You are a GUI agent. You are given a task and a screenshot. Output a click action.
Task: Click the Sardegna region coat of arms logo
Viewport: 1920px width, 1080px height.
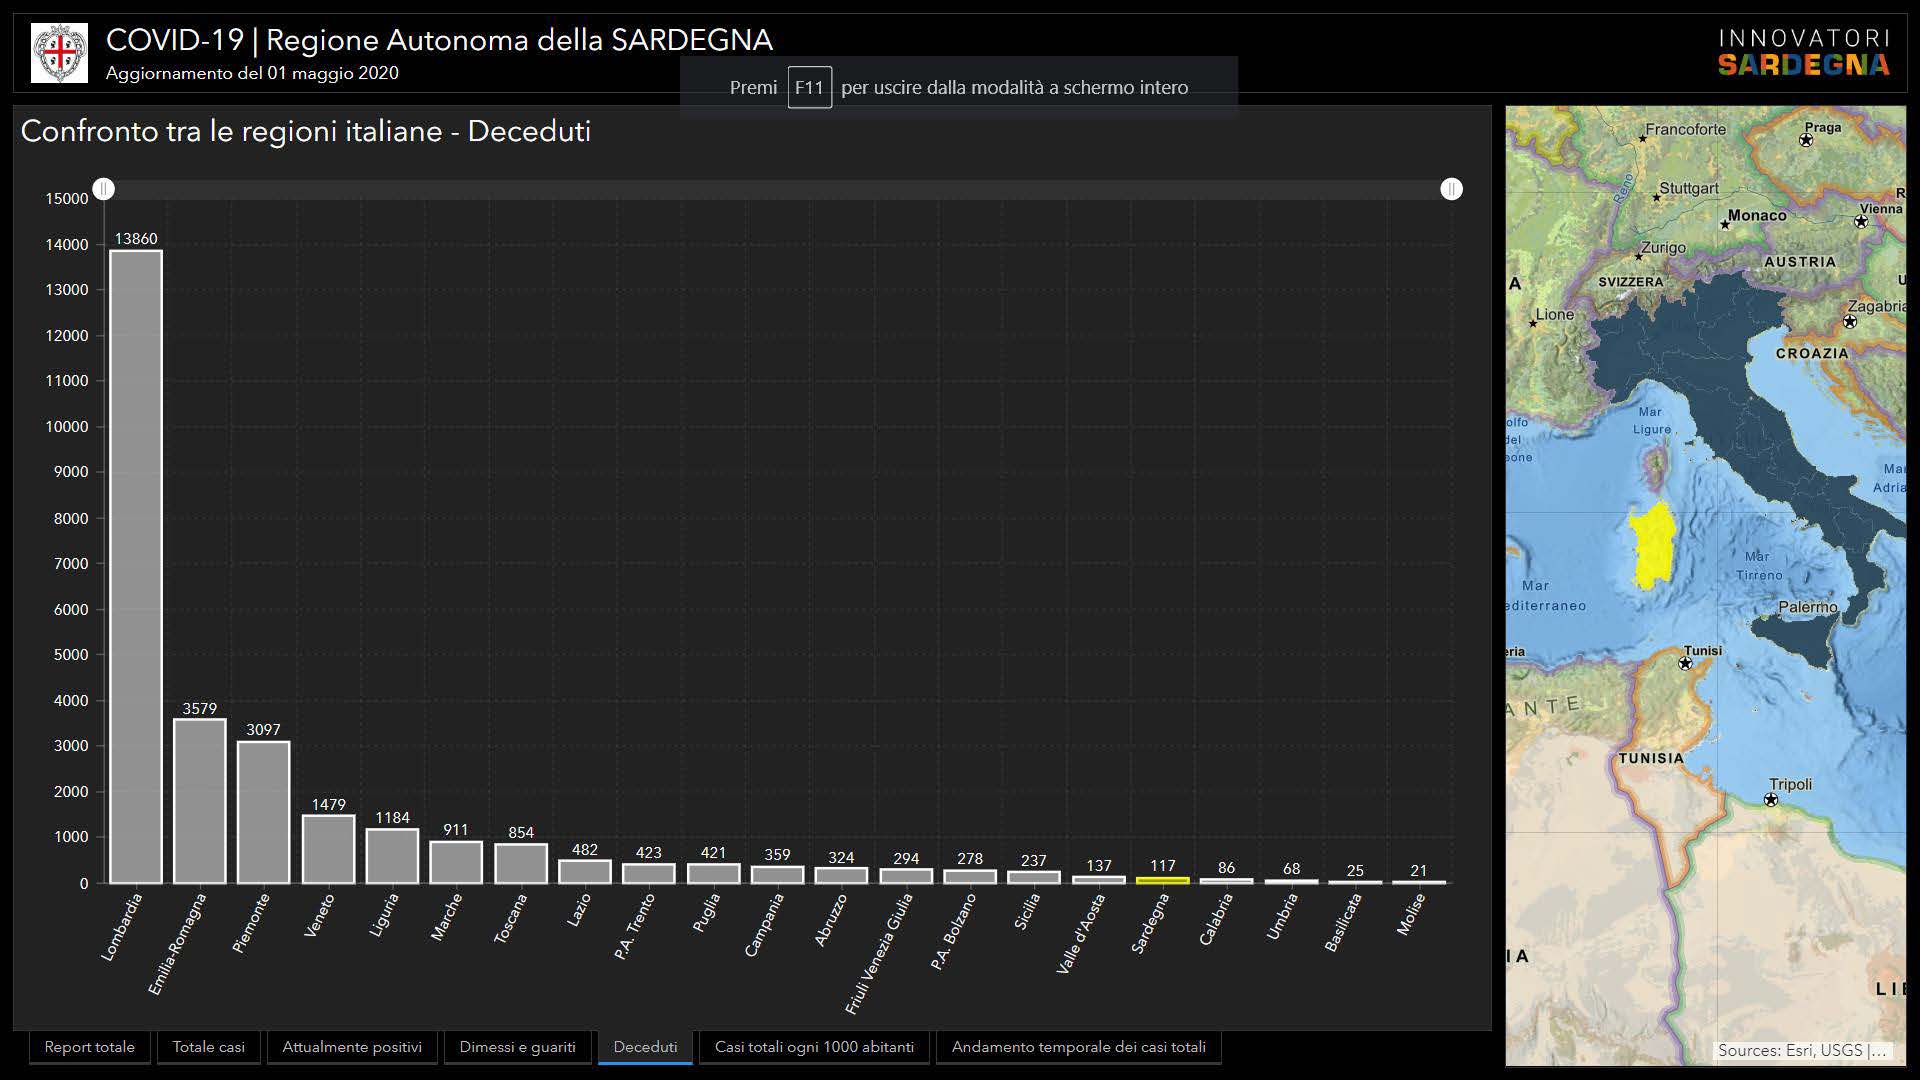point(59,53)
